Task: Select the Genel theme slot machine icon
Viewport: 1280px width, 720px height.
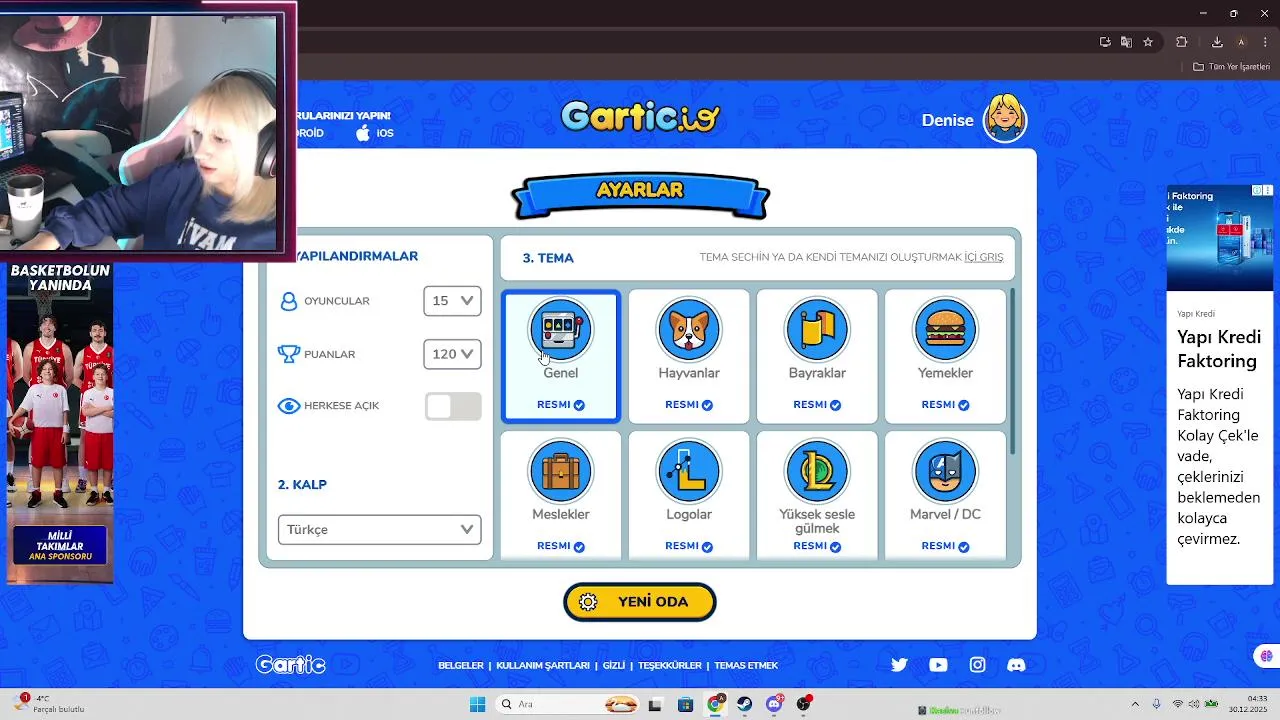Action: pyautogui.click(x=561, y=330)
